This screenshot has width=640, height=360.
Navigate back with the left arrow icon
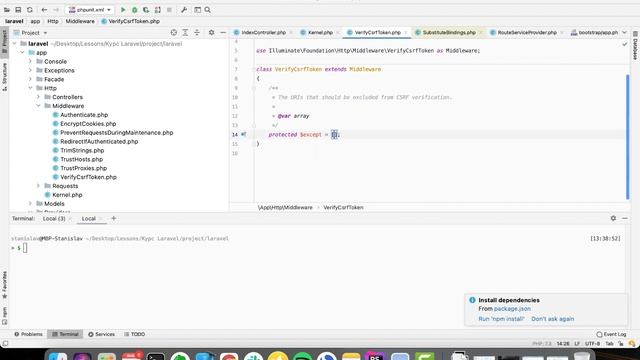tap(44, 10)
